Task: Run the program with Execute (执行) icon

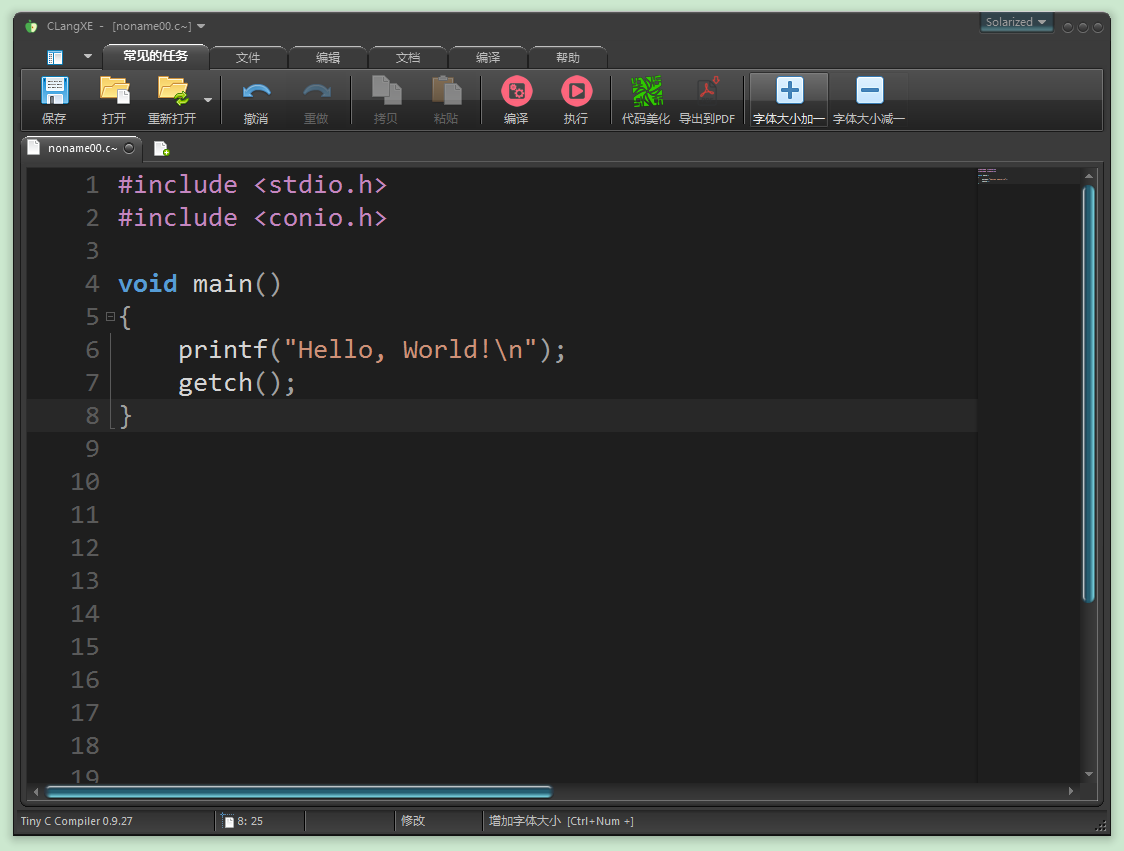Action: coord(576,91)
